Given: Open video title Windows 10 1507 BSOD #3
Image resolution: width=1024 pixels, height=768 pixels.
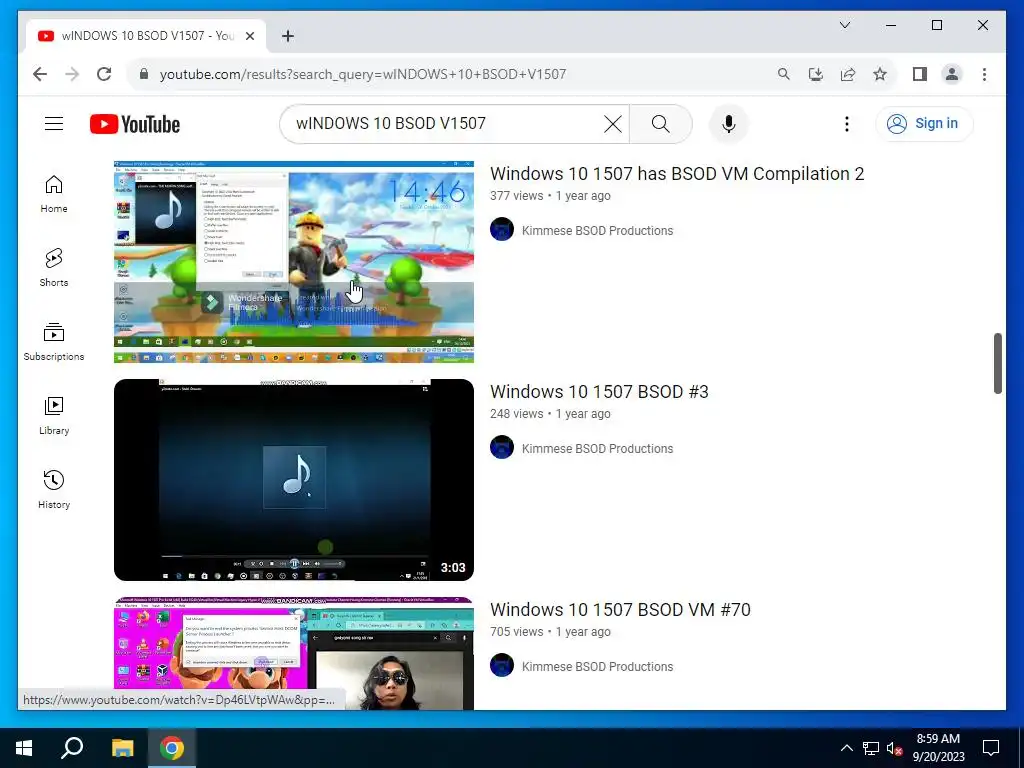Looking at the screenshot, I should pos(599,392).
